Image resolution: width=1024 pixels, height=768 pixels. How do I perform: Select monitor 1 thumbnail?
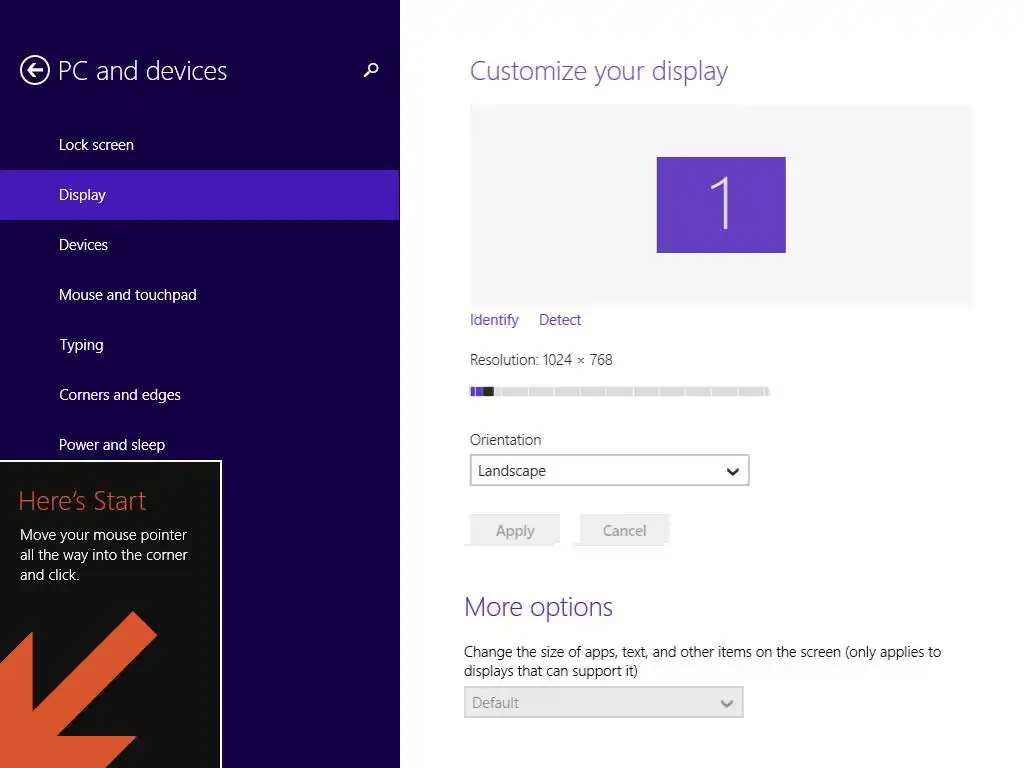[721, 205]
